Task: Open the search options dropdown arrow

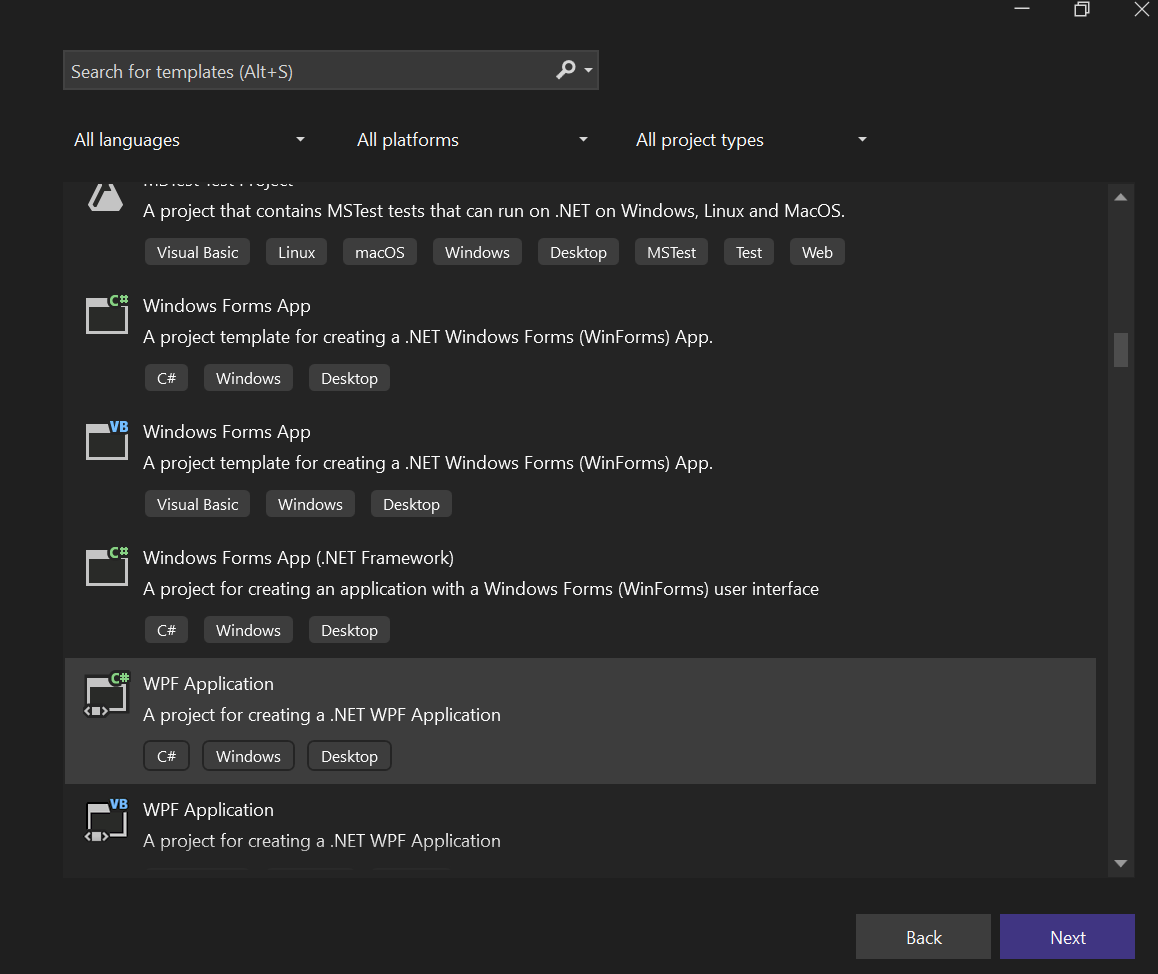Action: tap(589, 70)
